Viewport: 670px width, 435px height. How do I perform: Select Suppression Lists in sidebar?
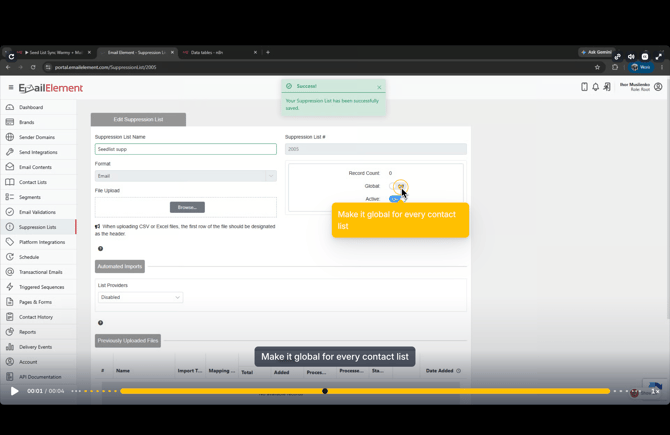point(37,227)
